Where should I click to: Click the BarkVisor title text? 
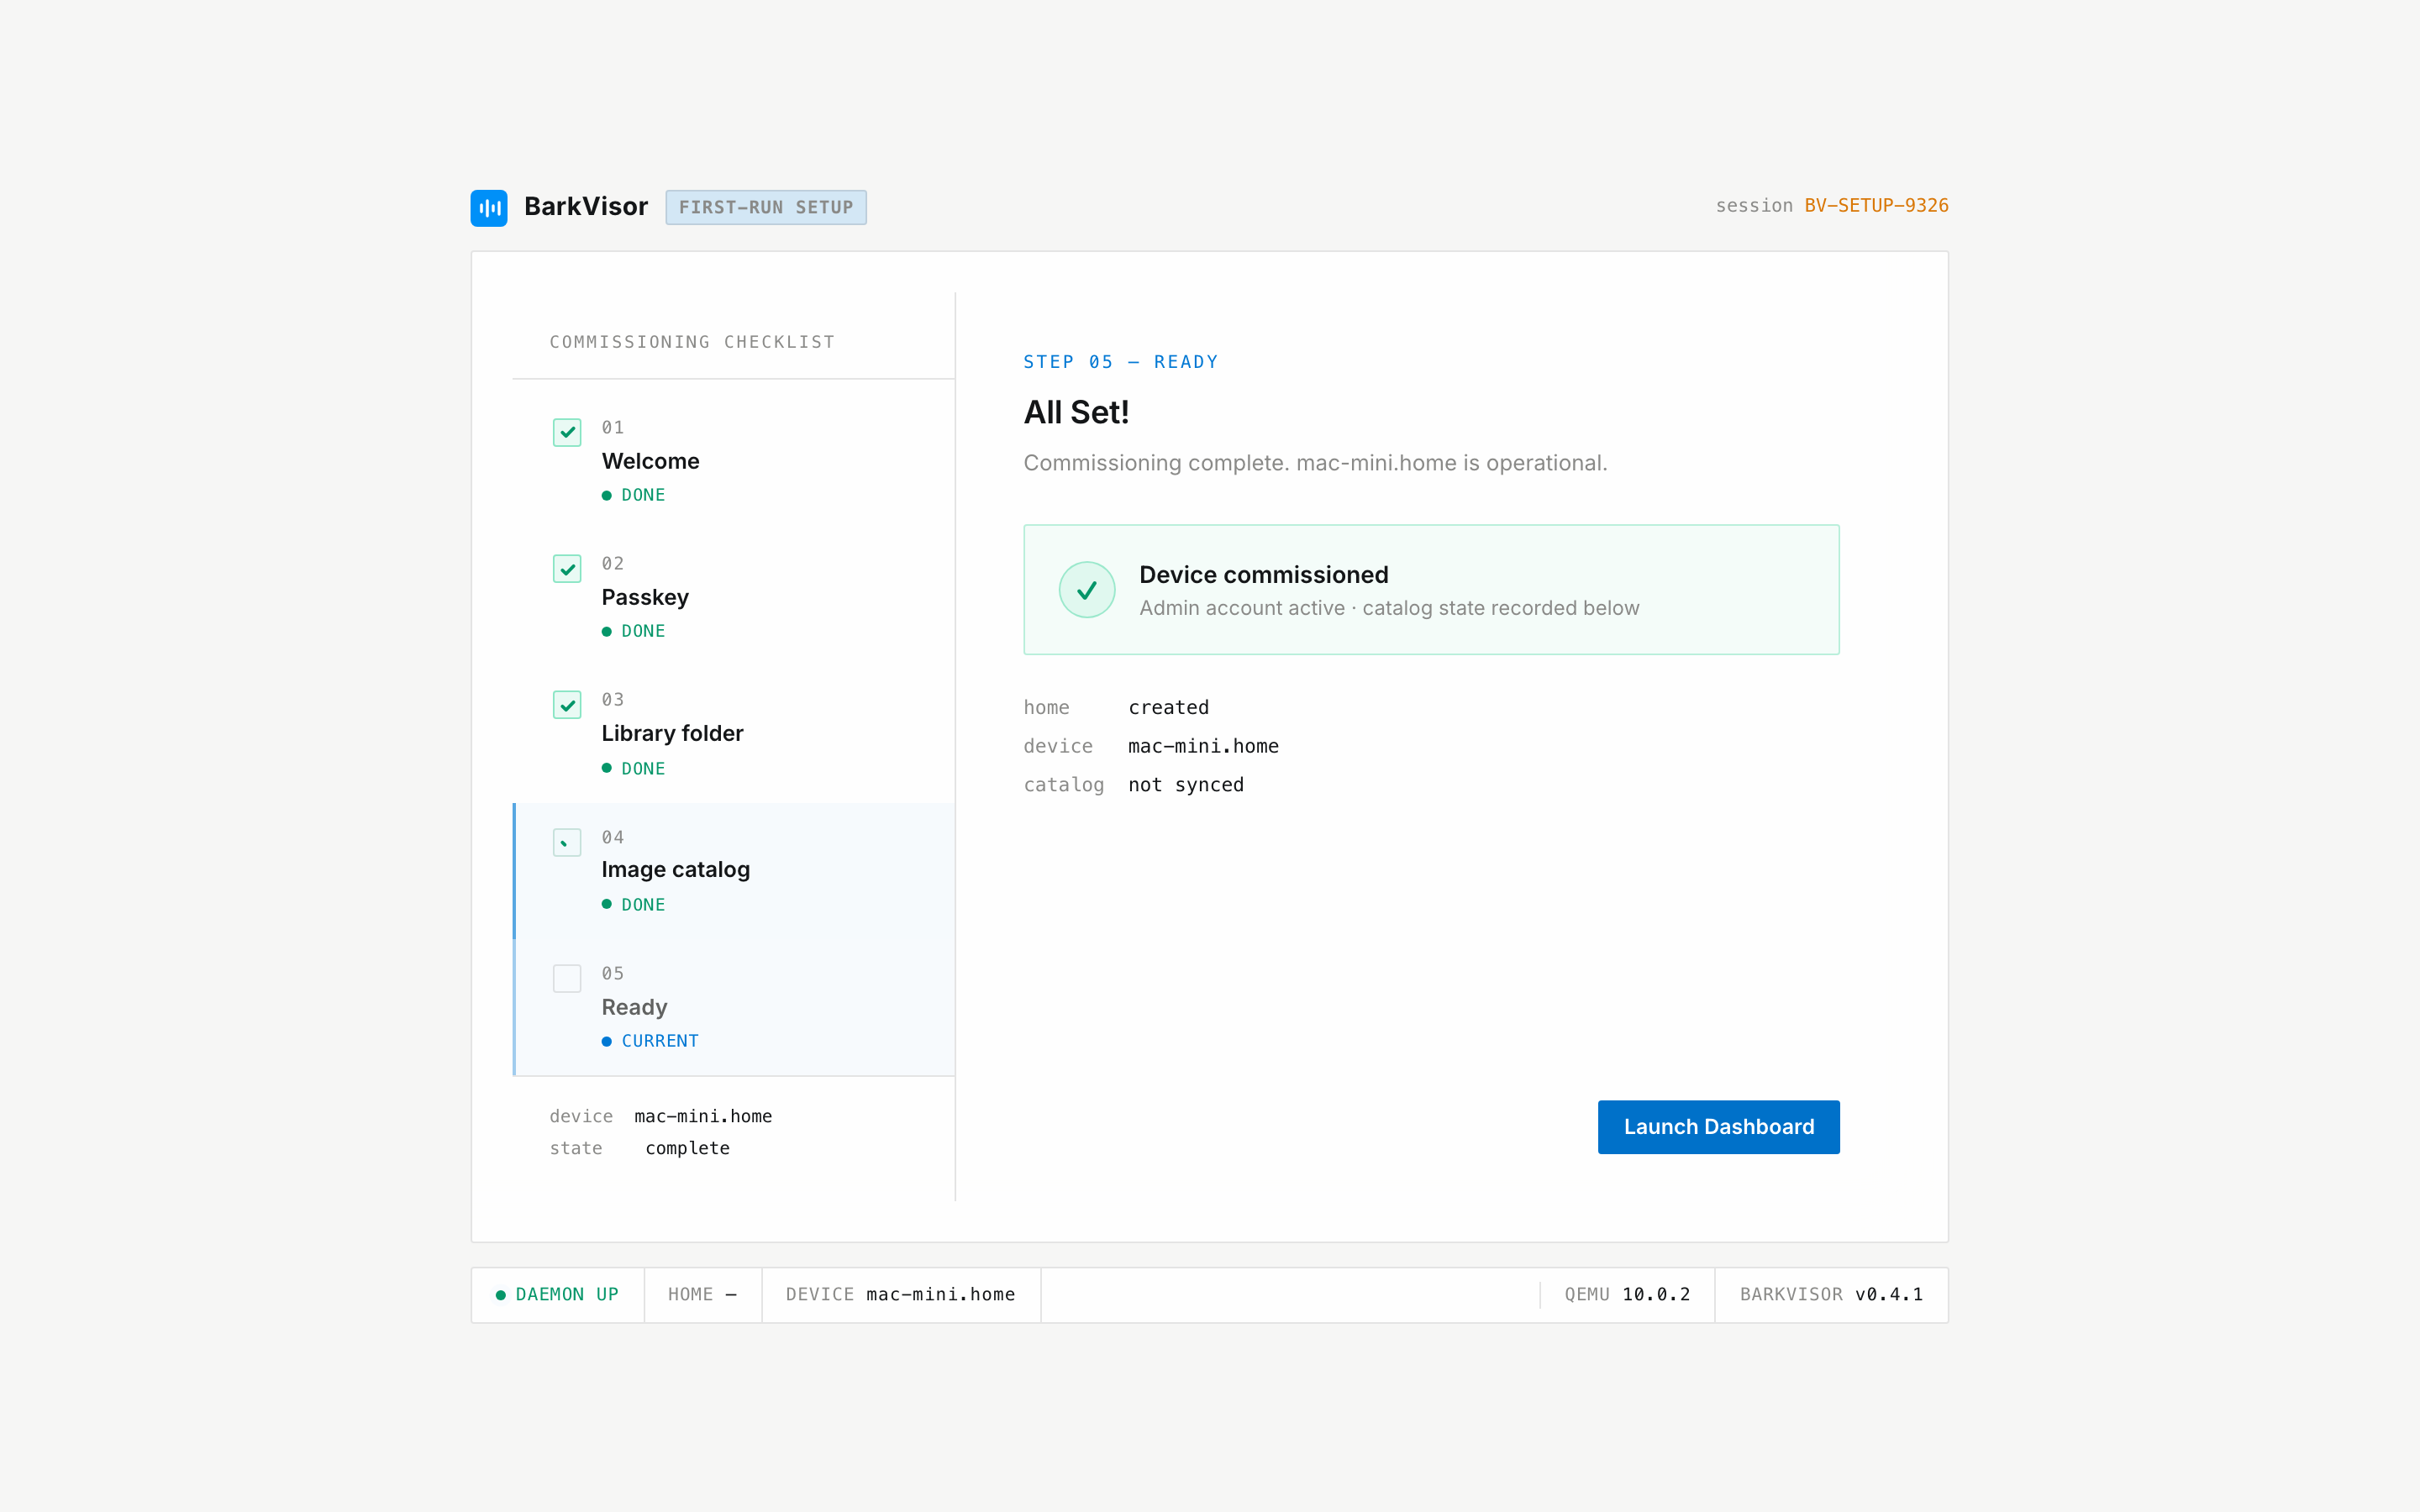(586, 207)
